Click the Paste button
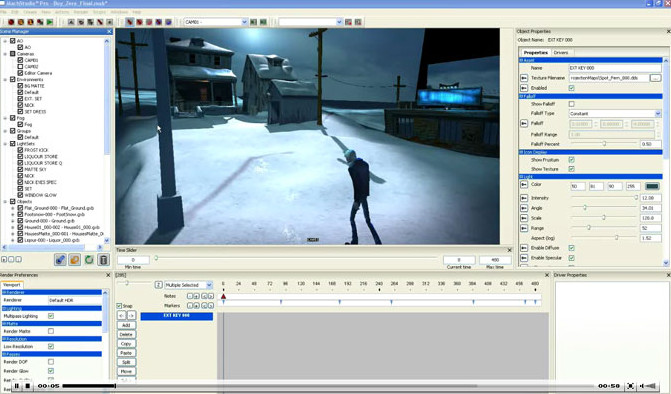 (126, 353)
